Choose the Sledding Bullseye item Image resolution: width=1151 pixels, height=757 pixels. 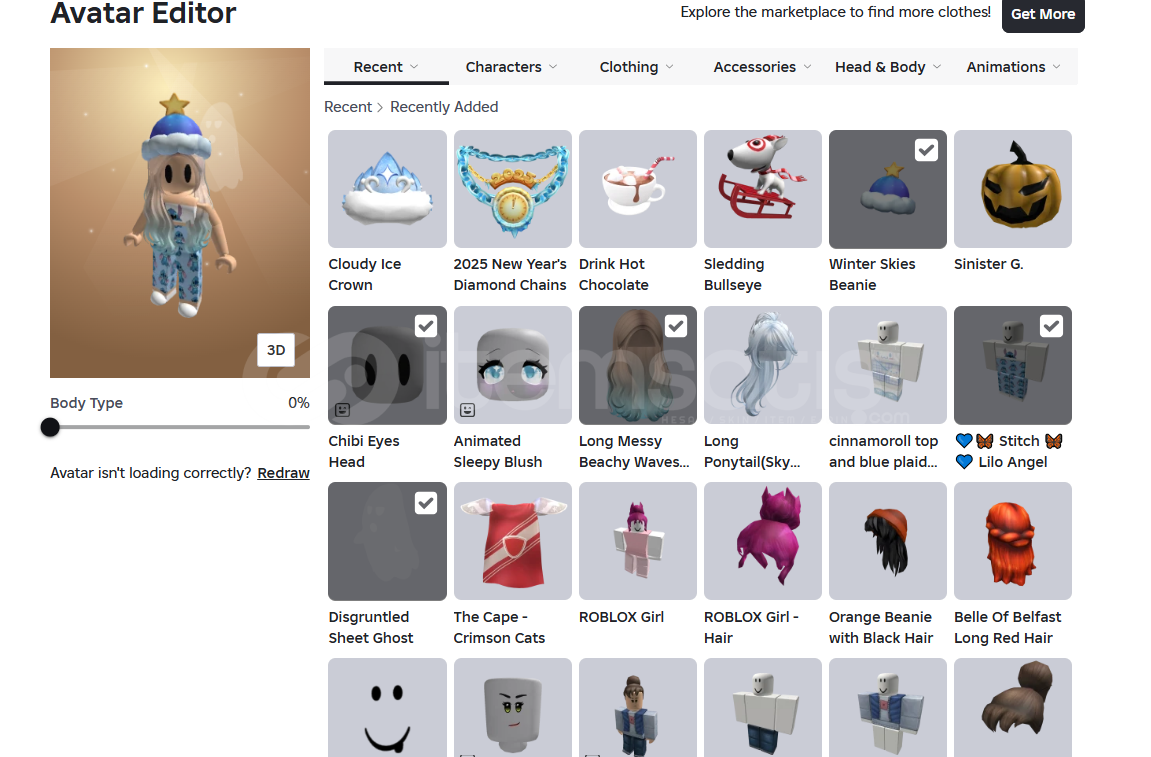click(x=763, y=189)
